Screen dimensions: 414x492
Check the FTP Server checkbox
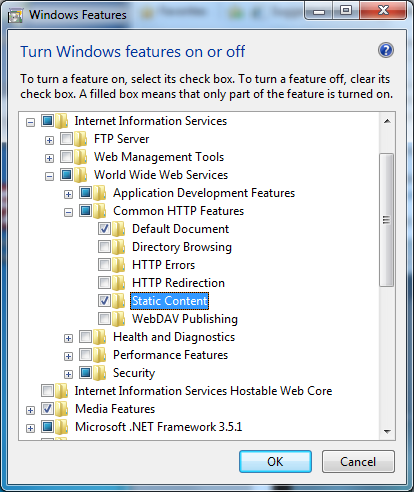(x=66, y=138)
